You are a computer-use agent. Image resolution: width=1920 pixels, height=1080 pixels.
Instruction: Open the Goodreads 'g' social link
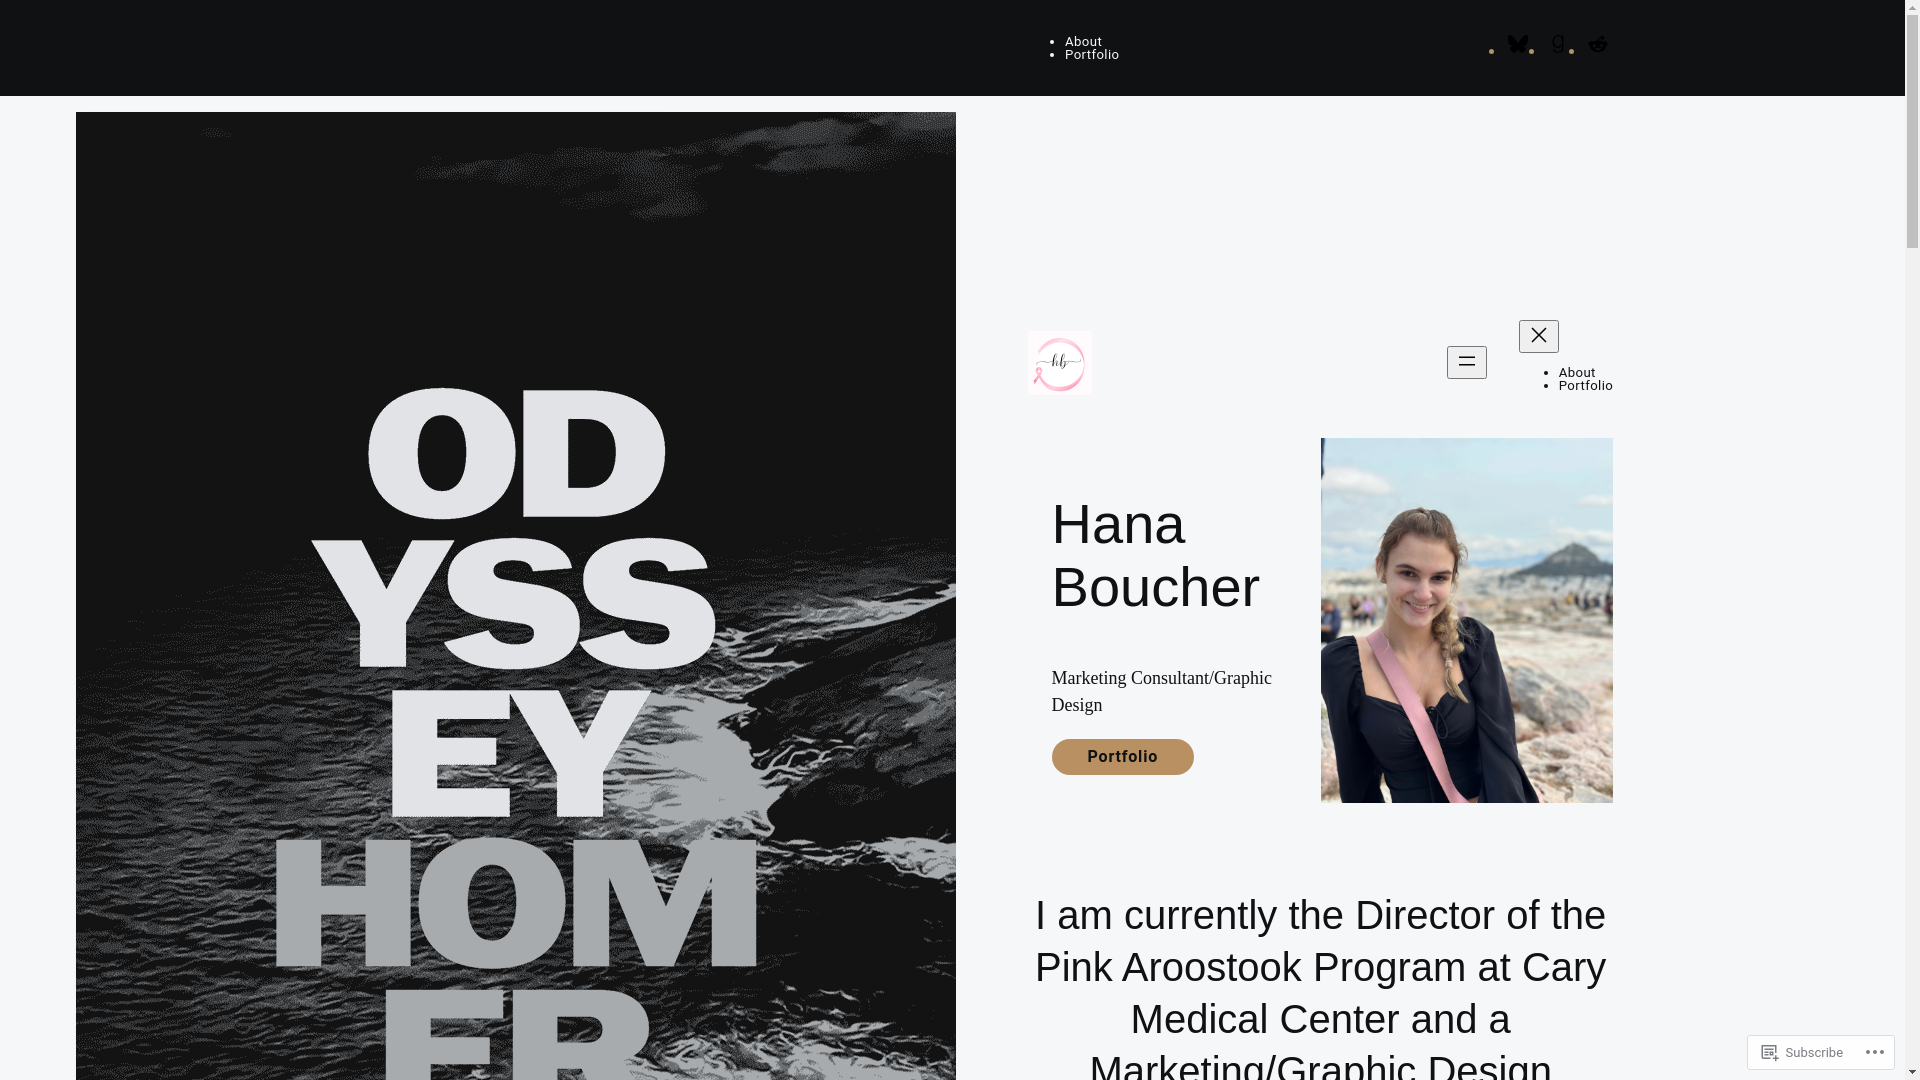pyautogui.click(x=1558, y=44)
